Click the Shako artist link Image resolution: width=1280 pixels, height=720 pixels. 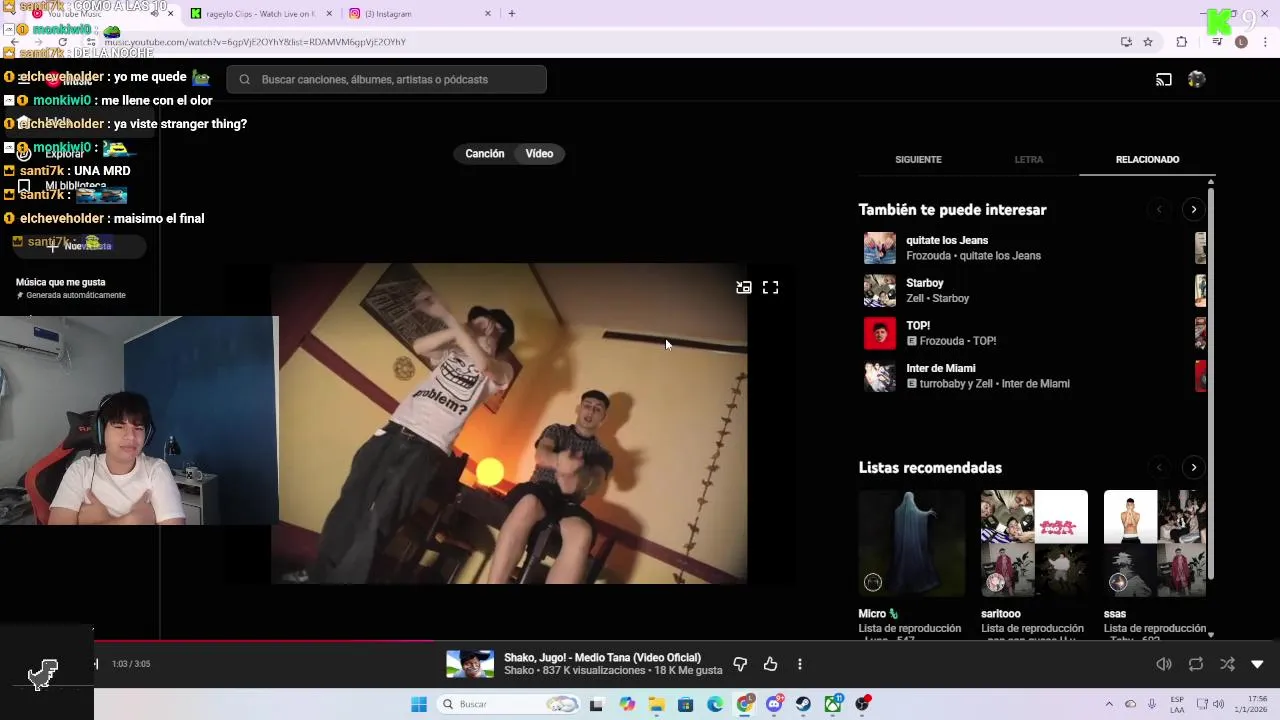click(x=519, y=671)
